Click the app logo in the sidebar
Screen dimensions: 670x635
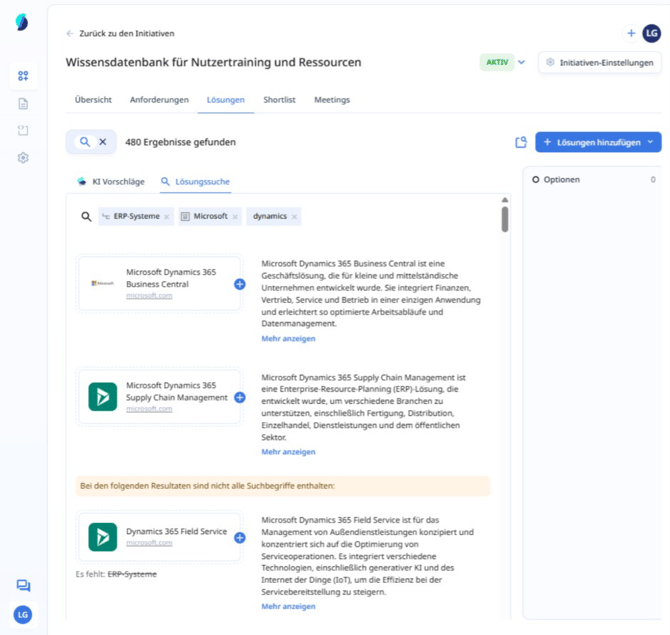(x=22, y=22)
